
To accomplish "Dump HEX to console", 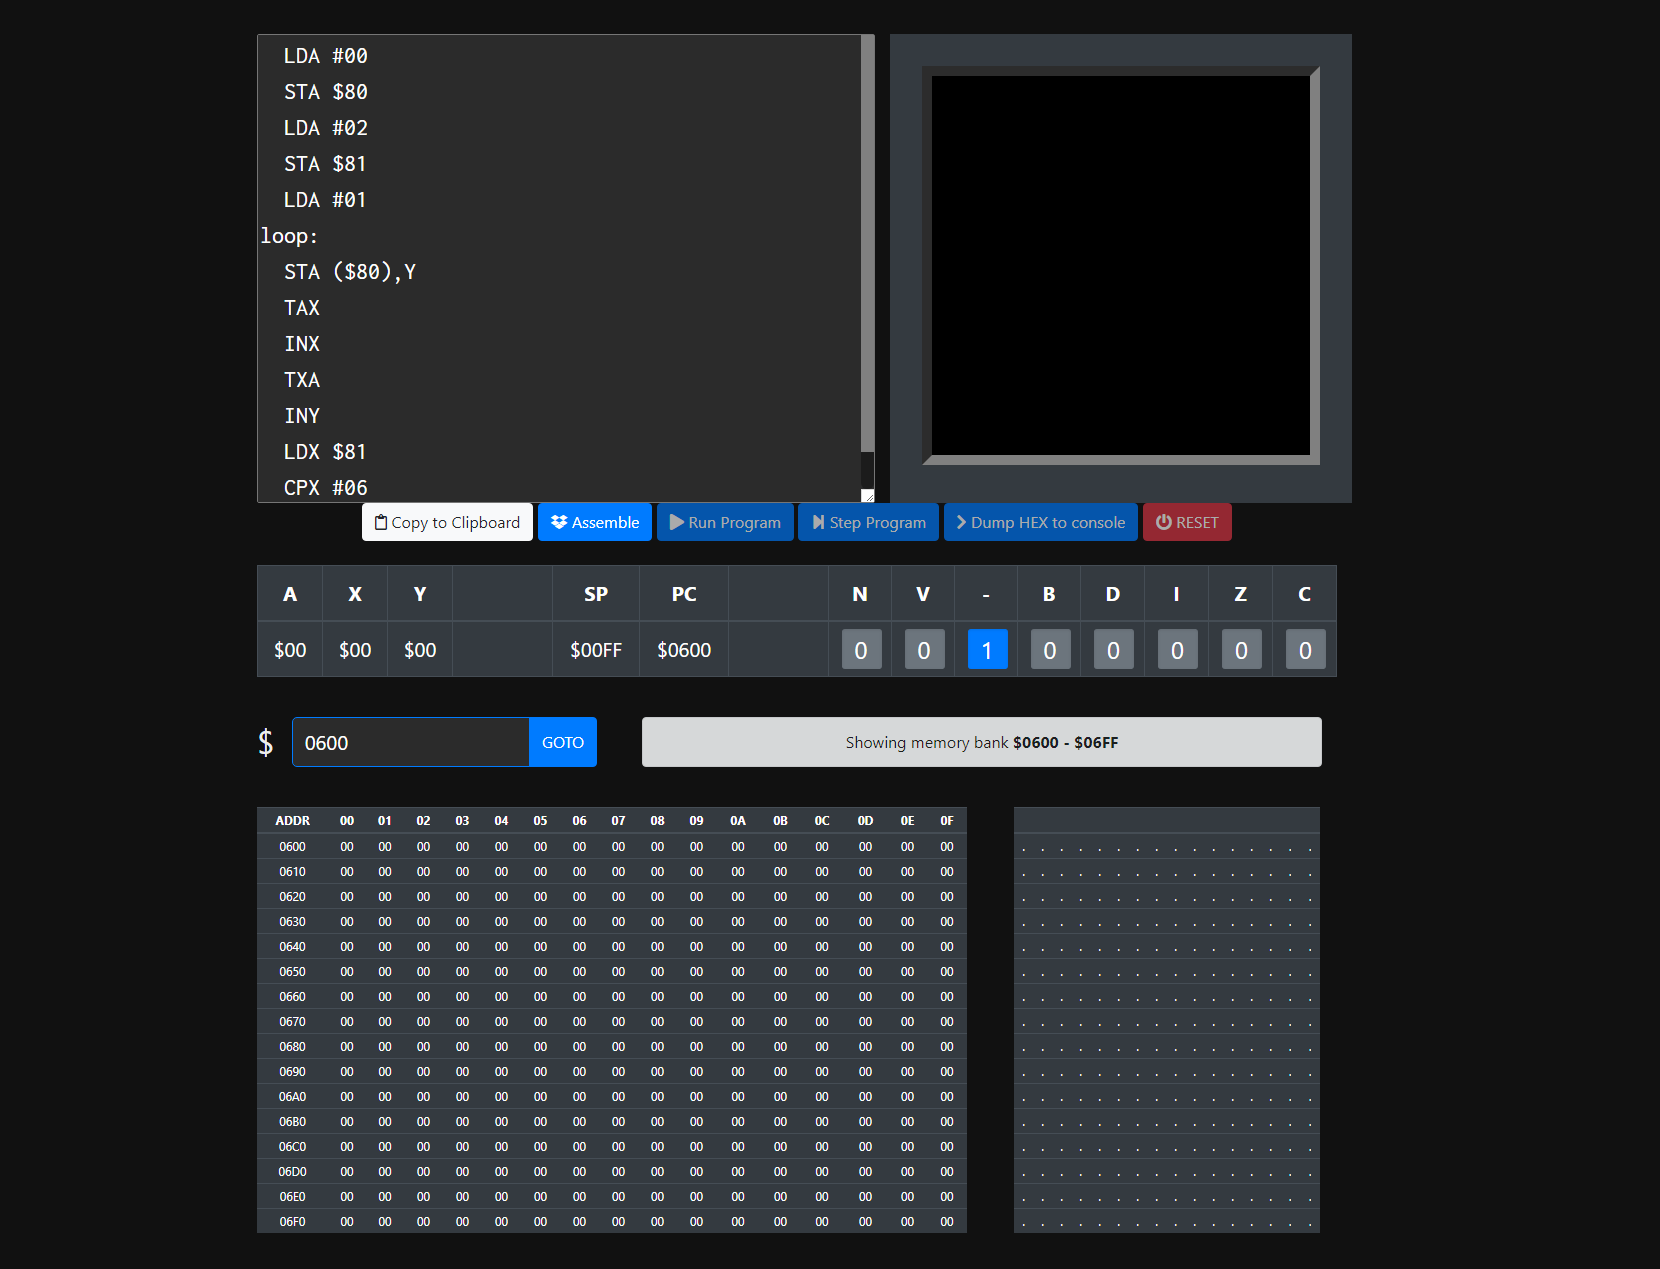I will tap(1040, 522).
